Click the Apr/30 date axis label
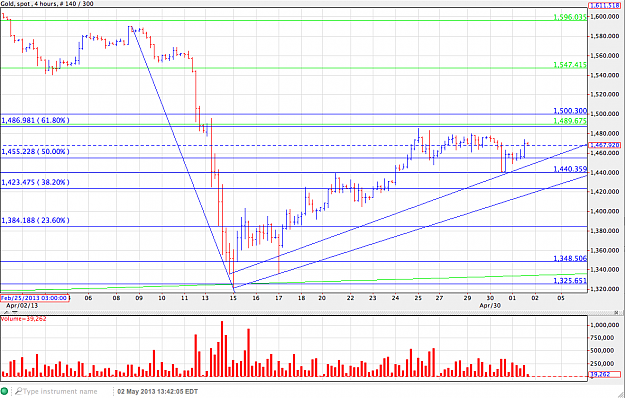 pos(490,306)
